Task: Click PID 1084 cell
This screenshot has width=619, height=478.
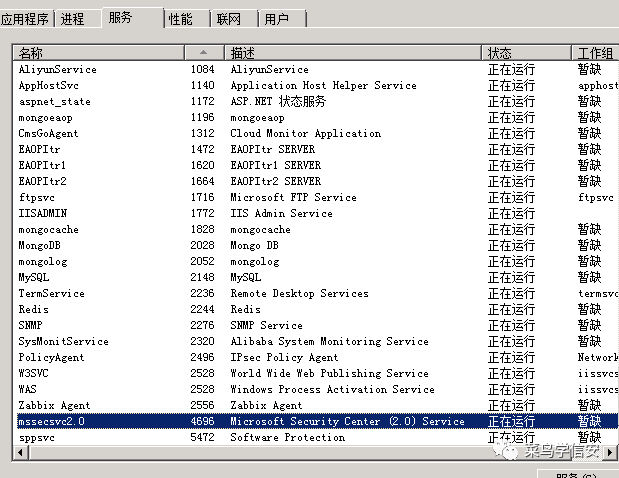Action: 202,69
